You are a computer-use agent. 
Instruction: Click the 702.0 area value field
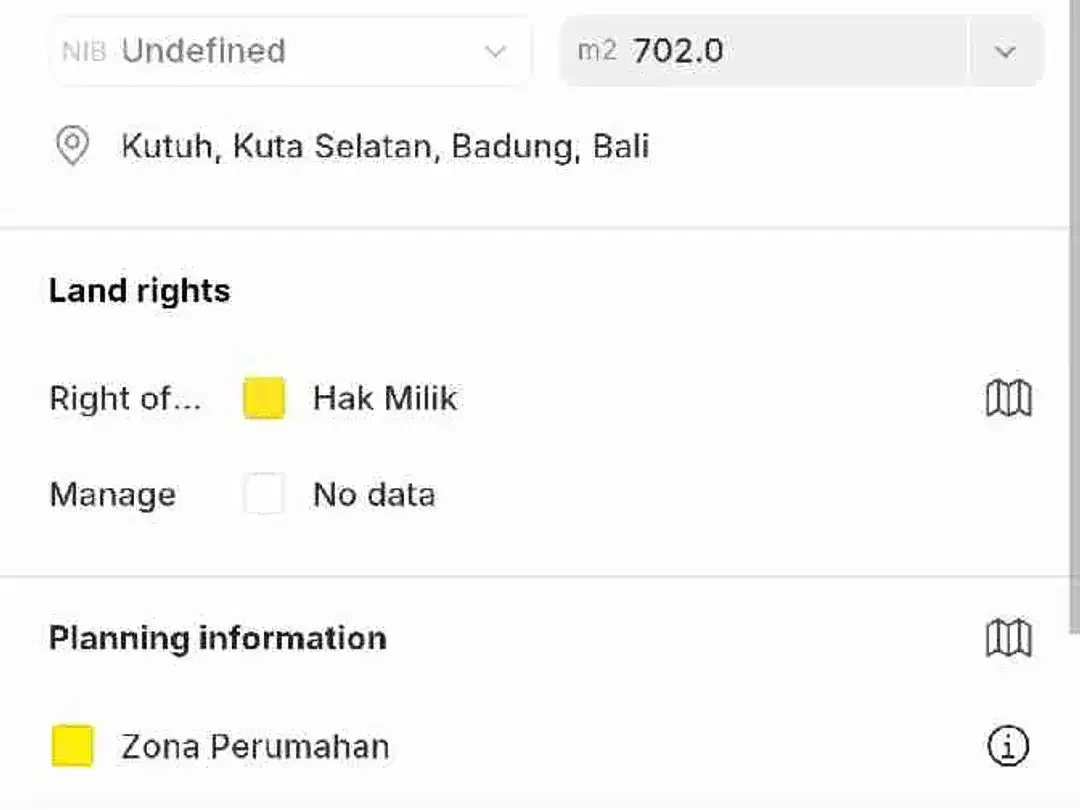pos(765,51)
